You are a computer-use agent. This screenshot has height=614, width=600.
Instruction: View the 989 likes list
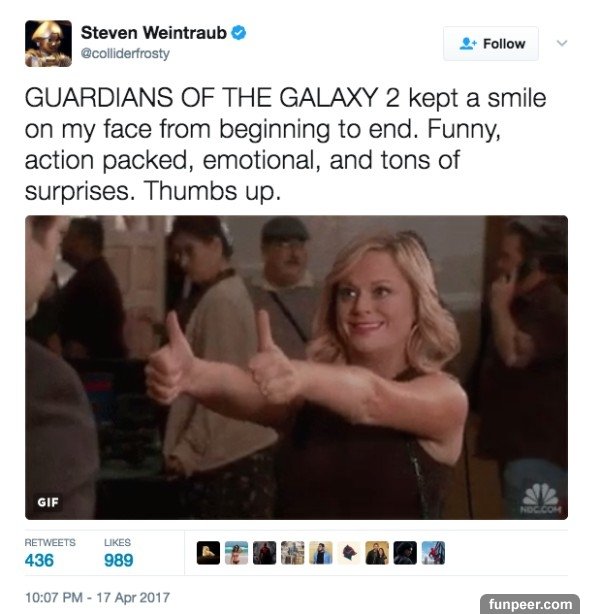[118, 553]
